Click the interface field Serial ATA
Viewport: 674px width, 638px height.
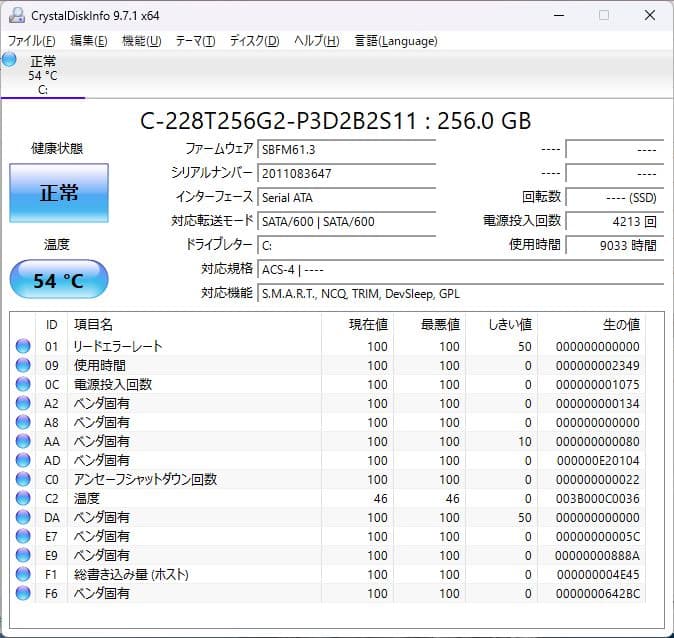click(346, 198)
